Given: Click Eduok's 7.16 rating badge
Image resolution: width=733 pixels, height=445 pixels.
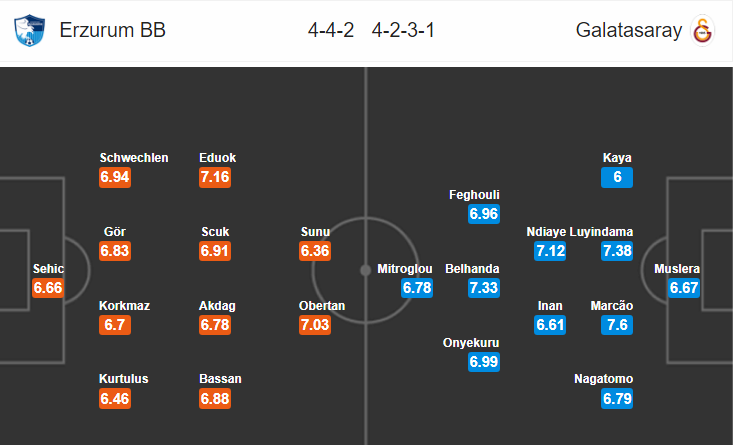Looking at the screenshot, I should tap(215, 177).
